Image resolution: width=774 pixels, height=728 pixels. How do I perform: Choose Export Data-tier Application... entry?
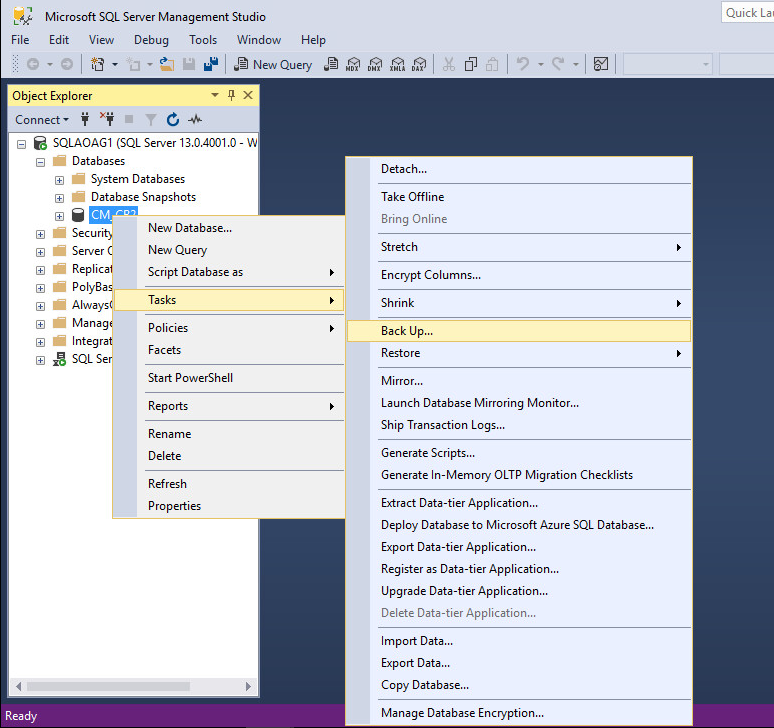519,547
